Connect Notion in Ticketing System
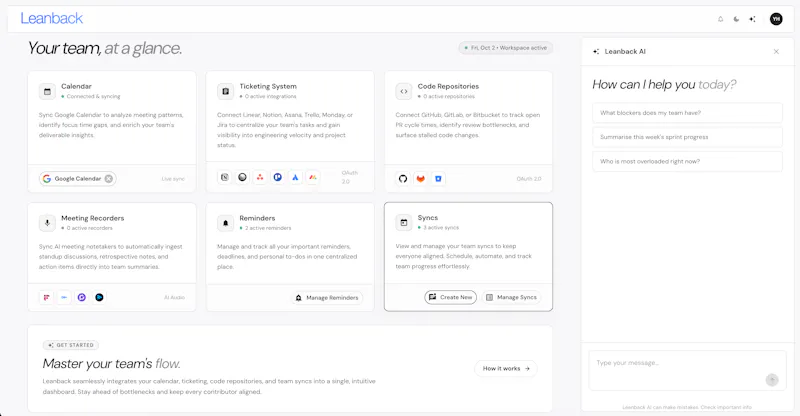This screenshot has height=416, width=800. [224, 177]
